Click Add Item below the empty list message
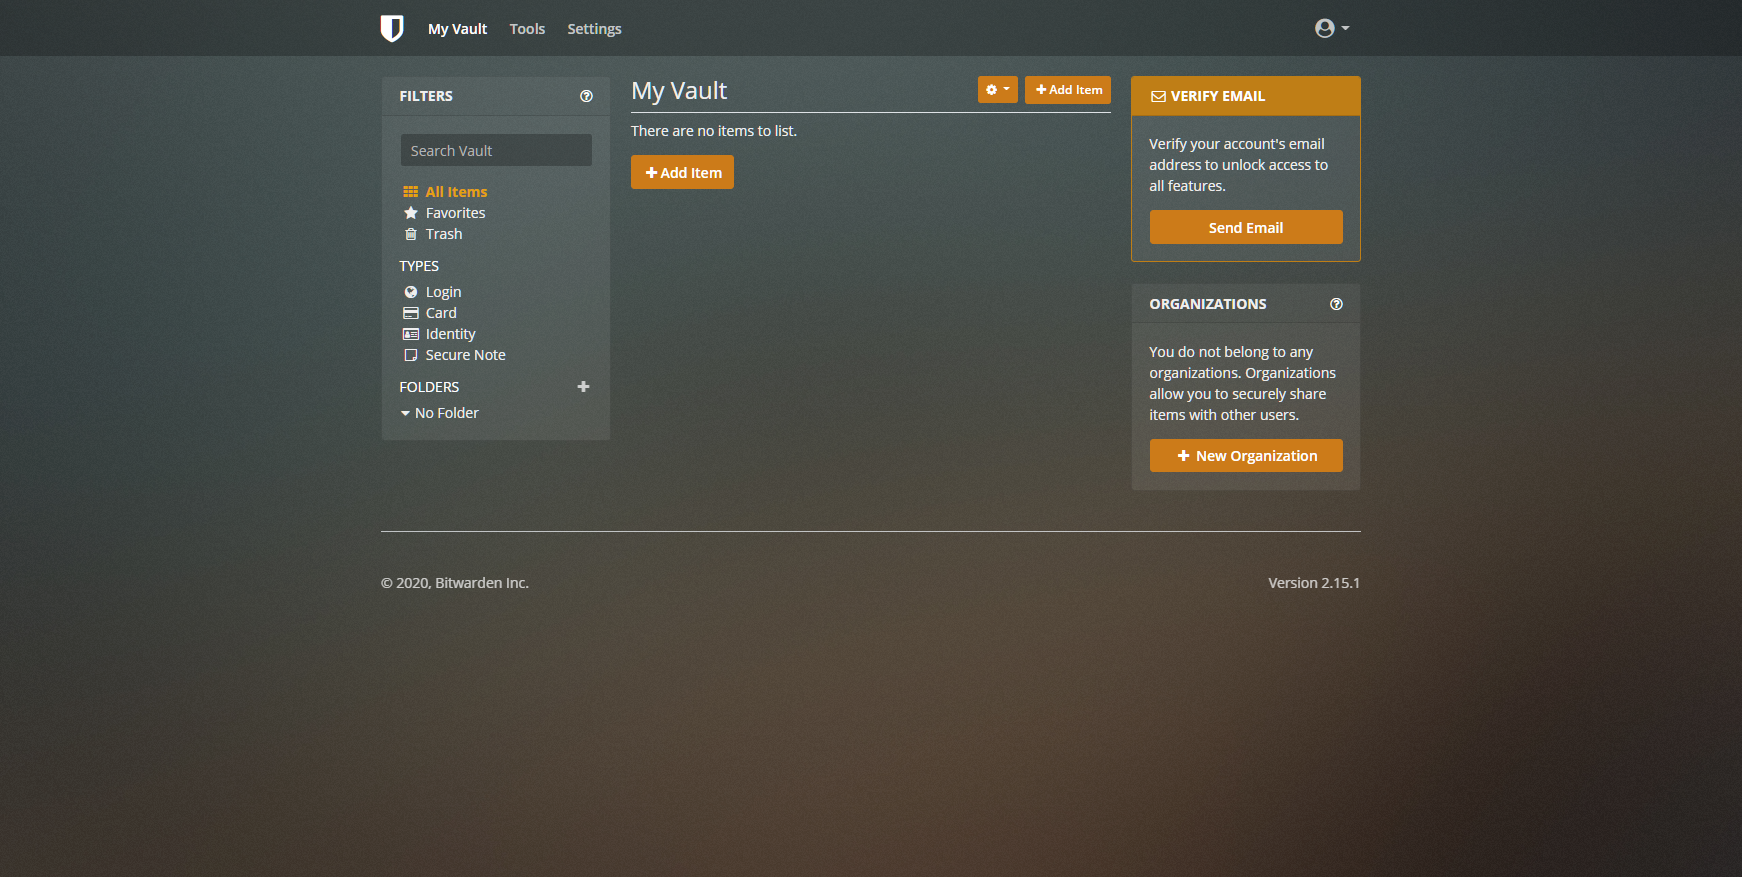The image size is (1742, 877). 682,173
